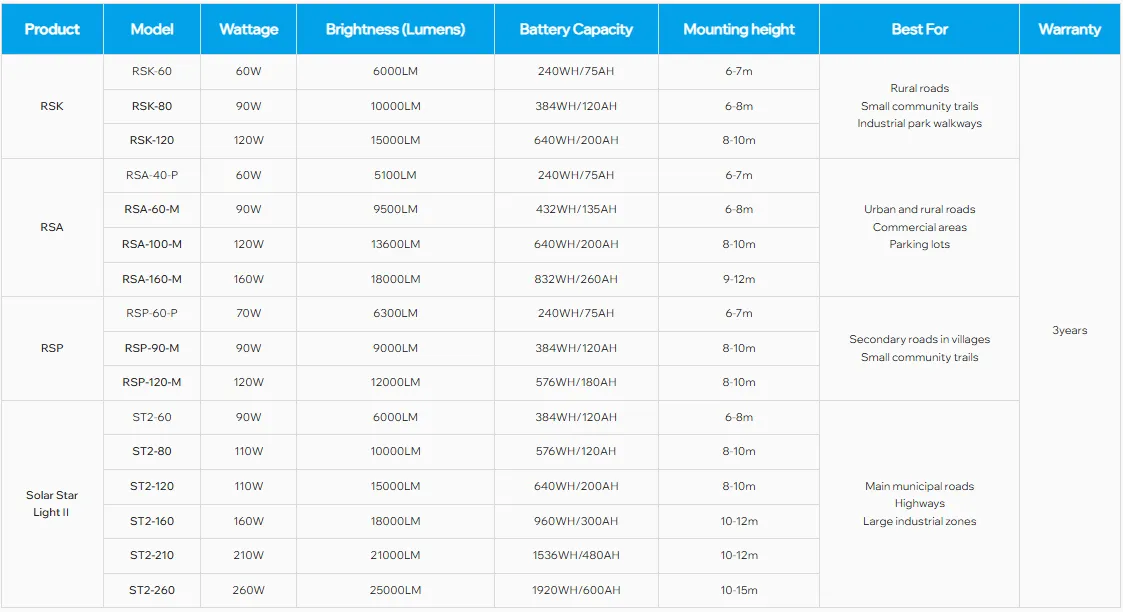
Task: Click the 10-15m mounting height cell
Action: click(x=739, y=591)
